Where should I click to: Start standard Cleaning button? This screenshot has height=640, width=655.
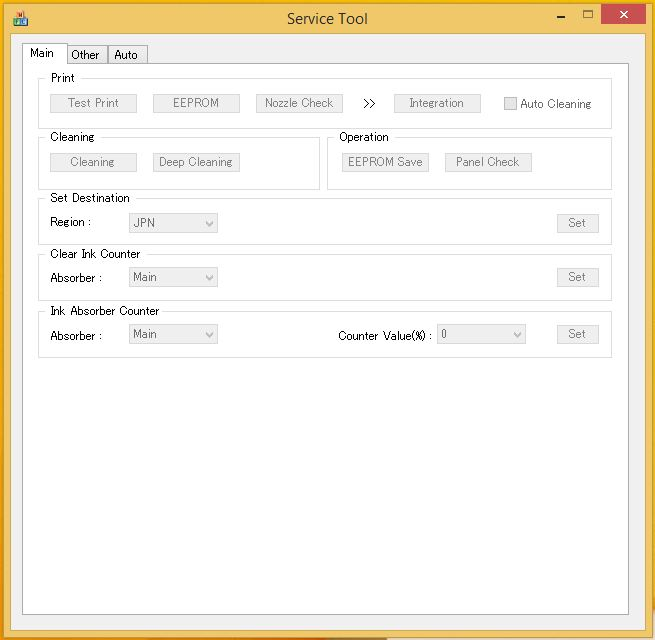93,162
